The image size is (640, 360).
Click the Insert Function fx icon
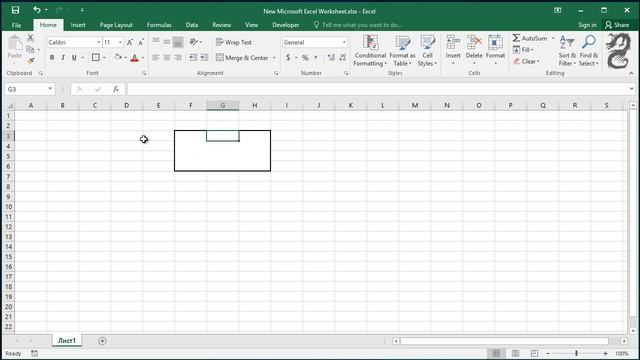[116, 89]
